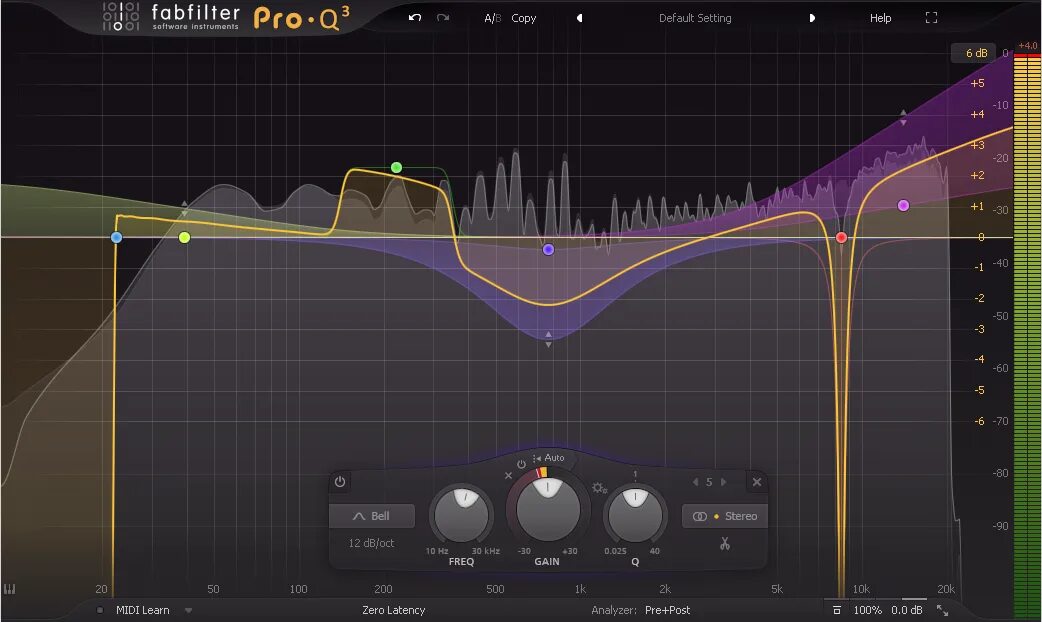
Task: Open the Bell filter shape dropdown
Action: [372, 516]
